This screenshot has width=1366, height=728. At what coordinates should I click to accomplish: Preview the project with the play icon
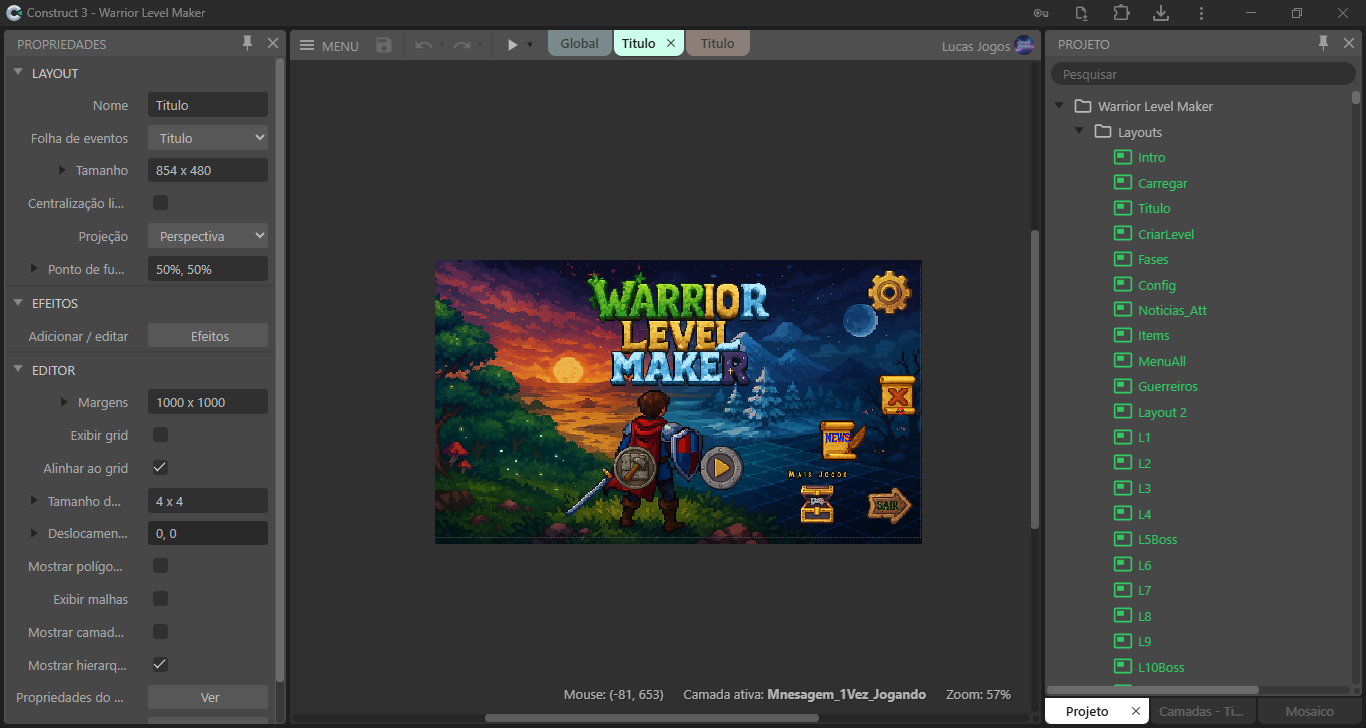point(512,45)
